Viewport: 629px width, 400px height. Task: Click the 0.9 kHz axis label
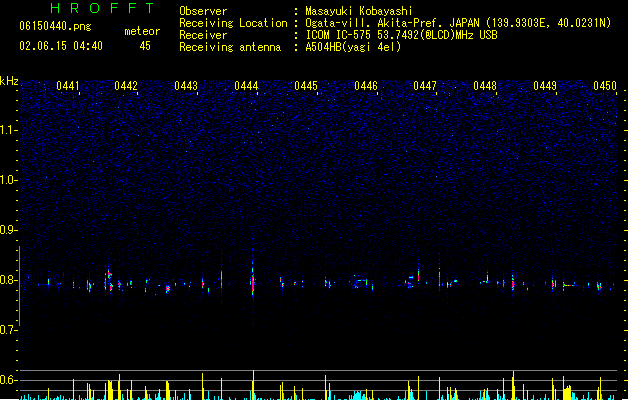(8, 230)
